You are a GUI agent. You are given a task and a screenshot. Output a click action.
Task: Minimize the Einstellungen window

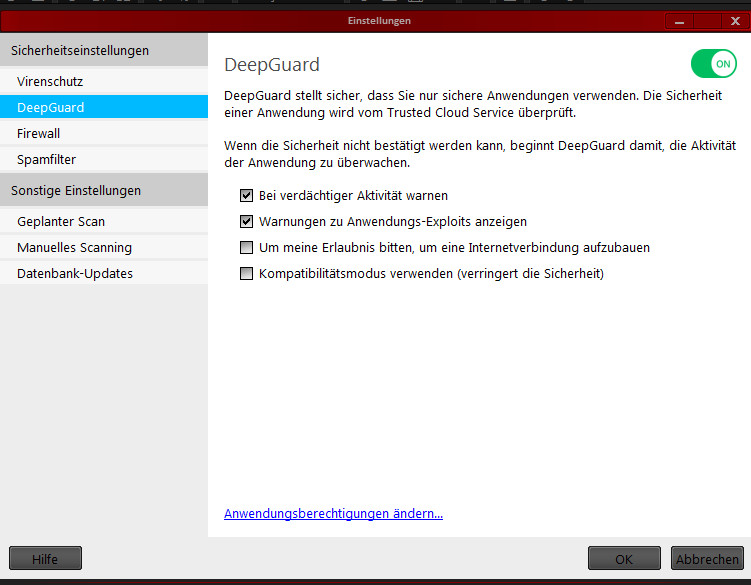click(679, 21)
